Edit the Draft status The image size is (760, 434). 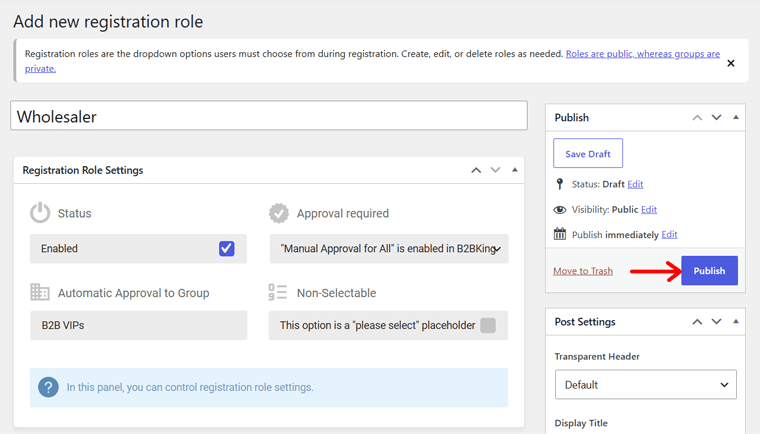(x=635, y=184)
